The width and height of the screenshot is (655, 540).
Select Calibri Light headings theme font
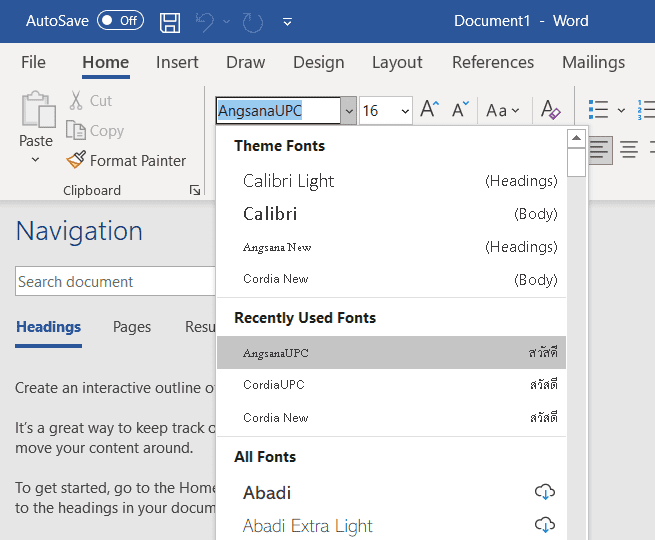point(391,181)
